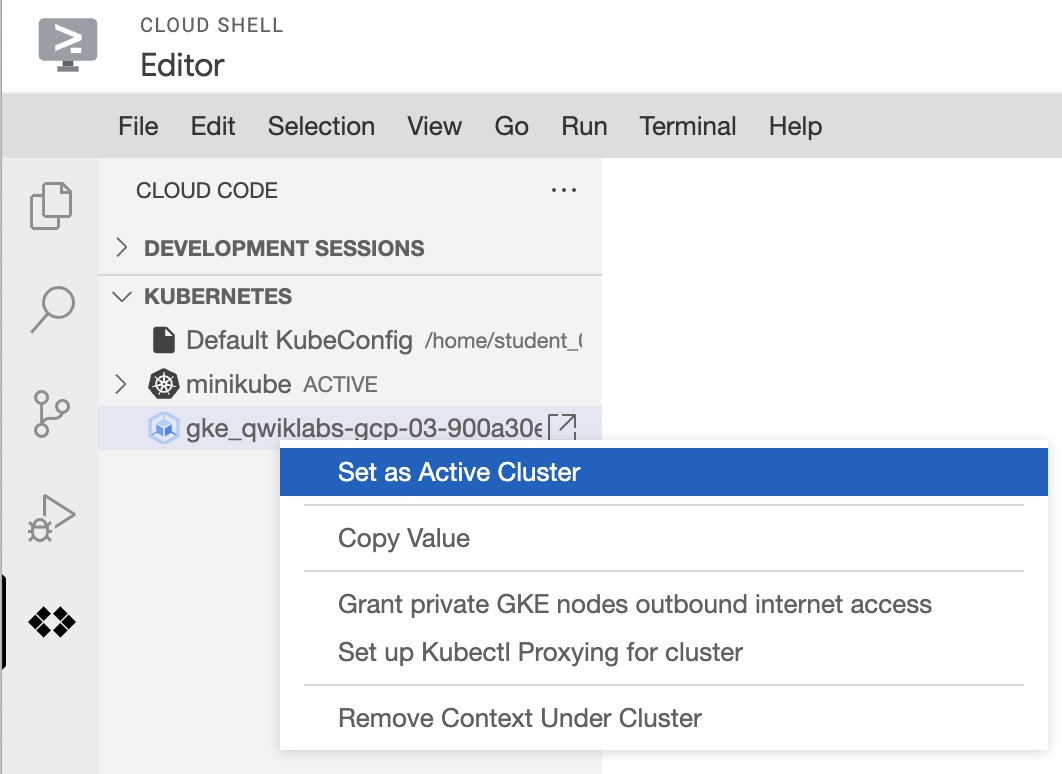Expand the Development Sessions section
Image resolution: width=1062 pixels, height=774 pixels.
[x=122, y=247]
